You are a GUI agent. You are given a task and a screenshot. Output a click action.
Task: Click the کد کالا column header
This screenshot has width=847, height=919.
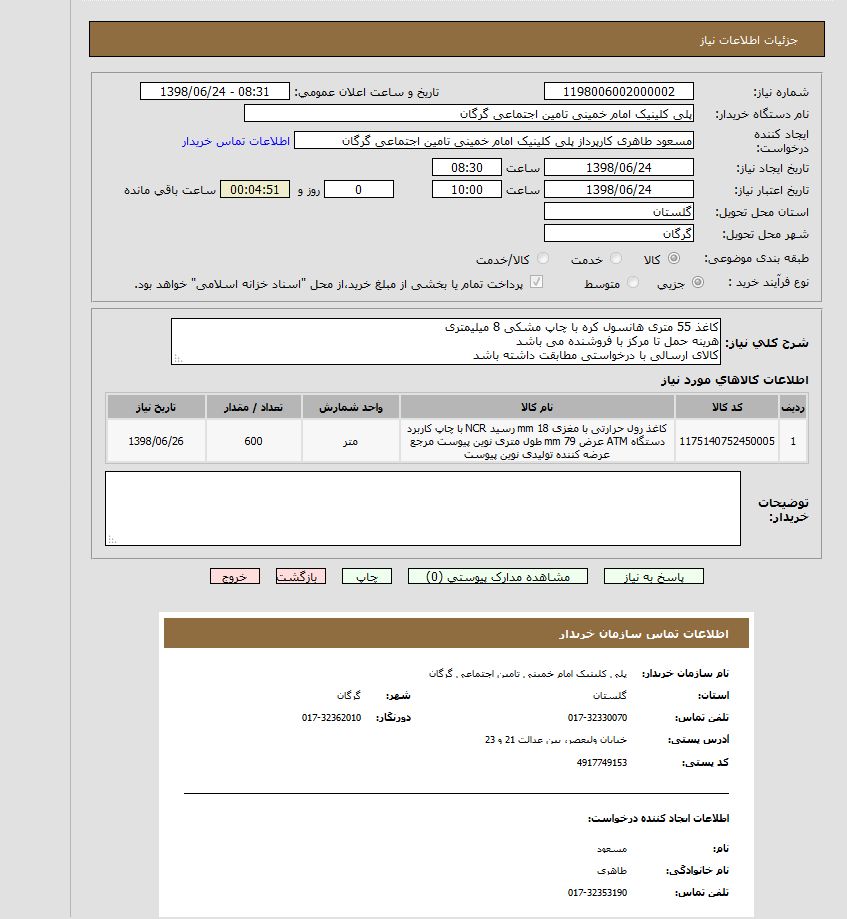[726, 407]
